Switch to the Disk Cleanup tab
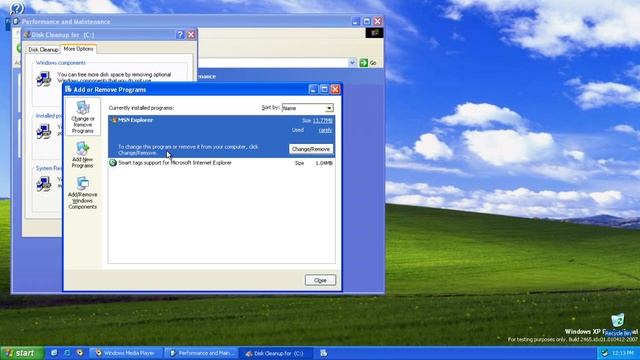The width and height of the screenshot is (640, 360). pyautogui.click(x=43, y=49)
